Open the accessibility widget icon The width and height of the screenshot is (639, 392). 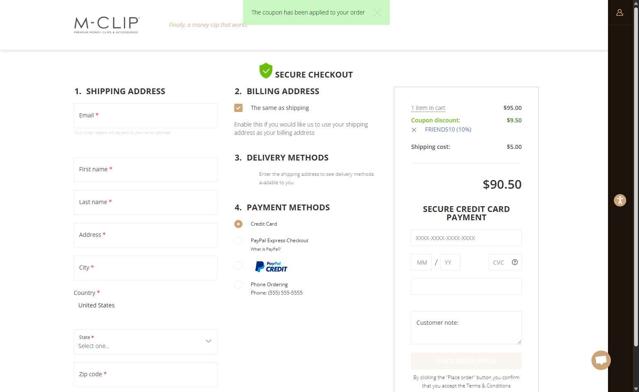[620, 200]
